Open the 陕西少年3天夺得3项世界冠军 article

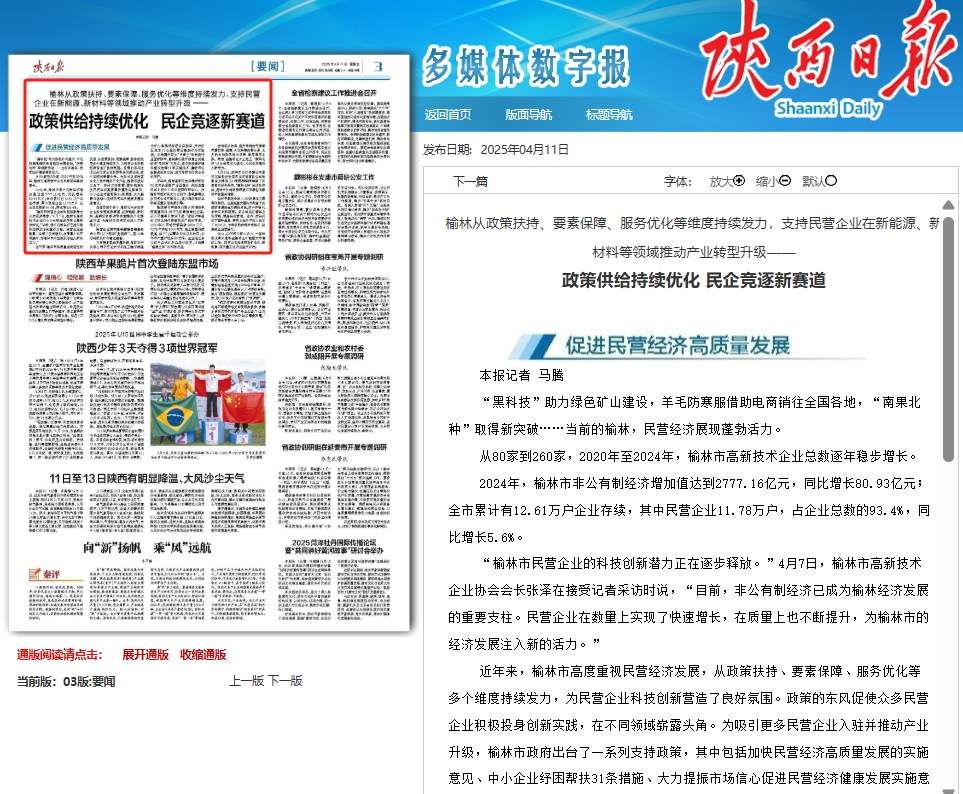tap(147, 348)
